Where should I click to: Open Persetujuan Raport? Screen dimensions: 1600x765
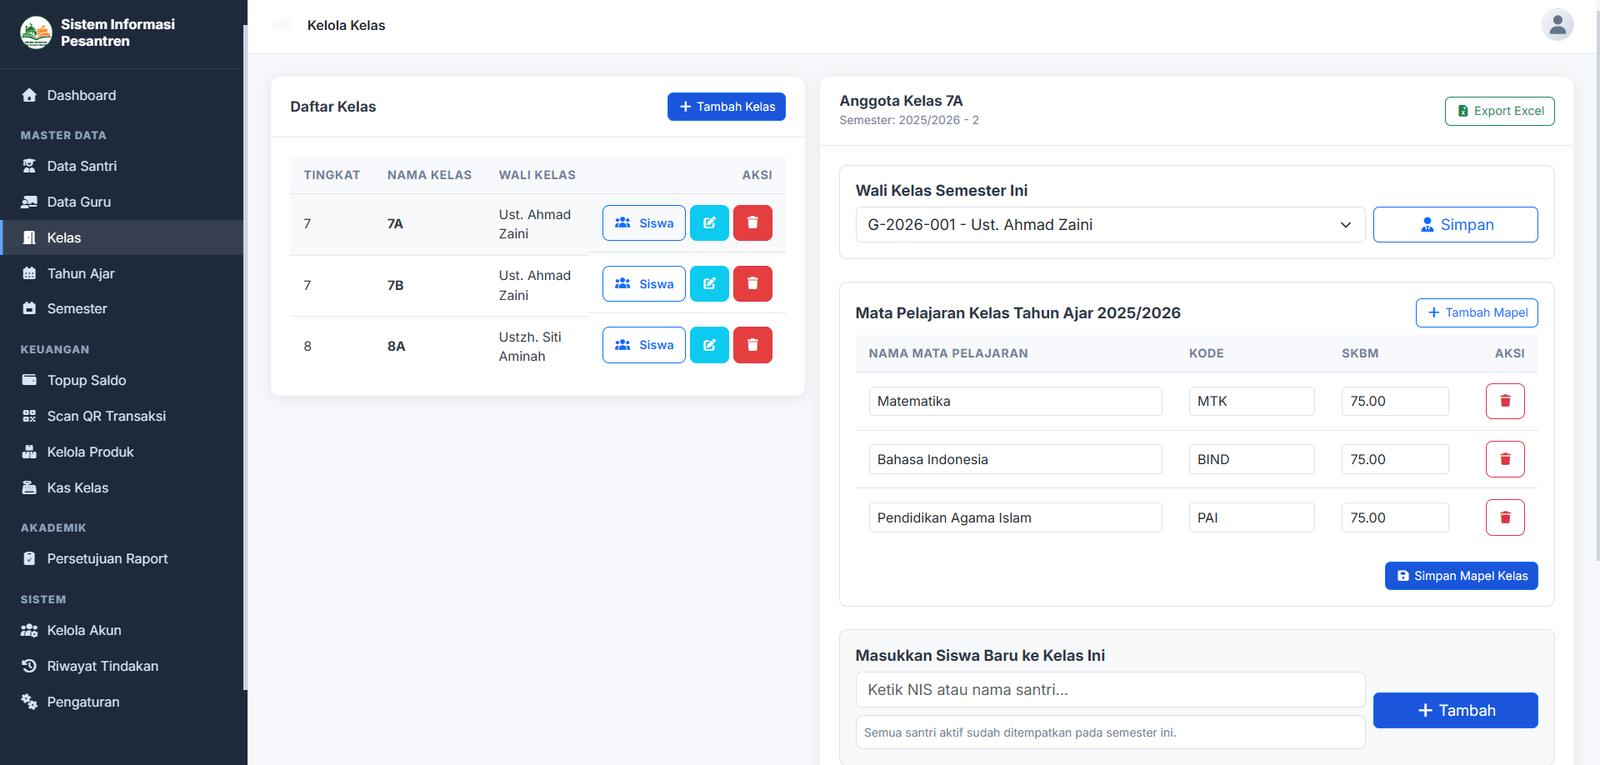[122, 559]
